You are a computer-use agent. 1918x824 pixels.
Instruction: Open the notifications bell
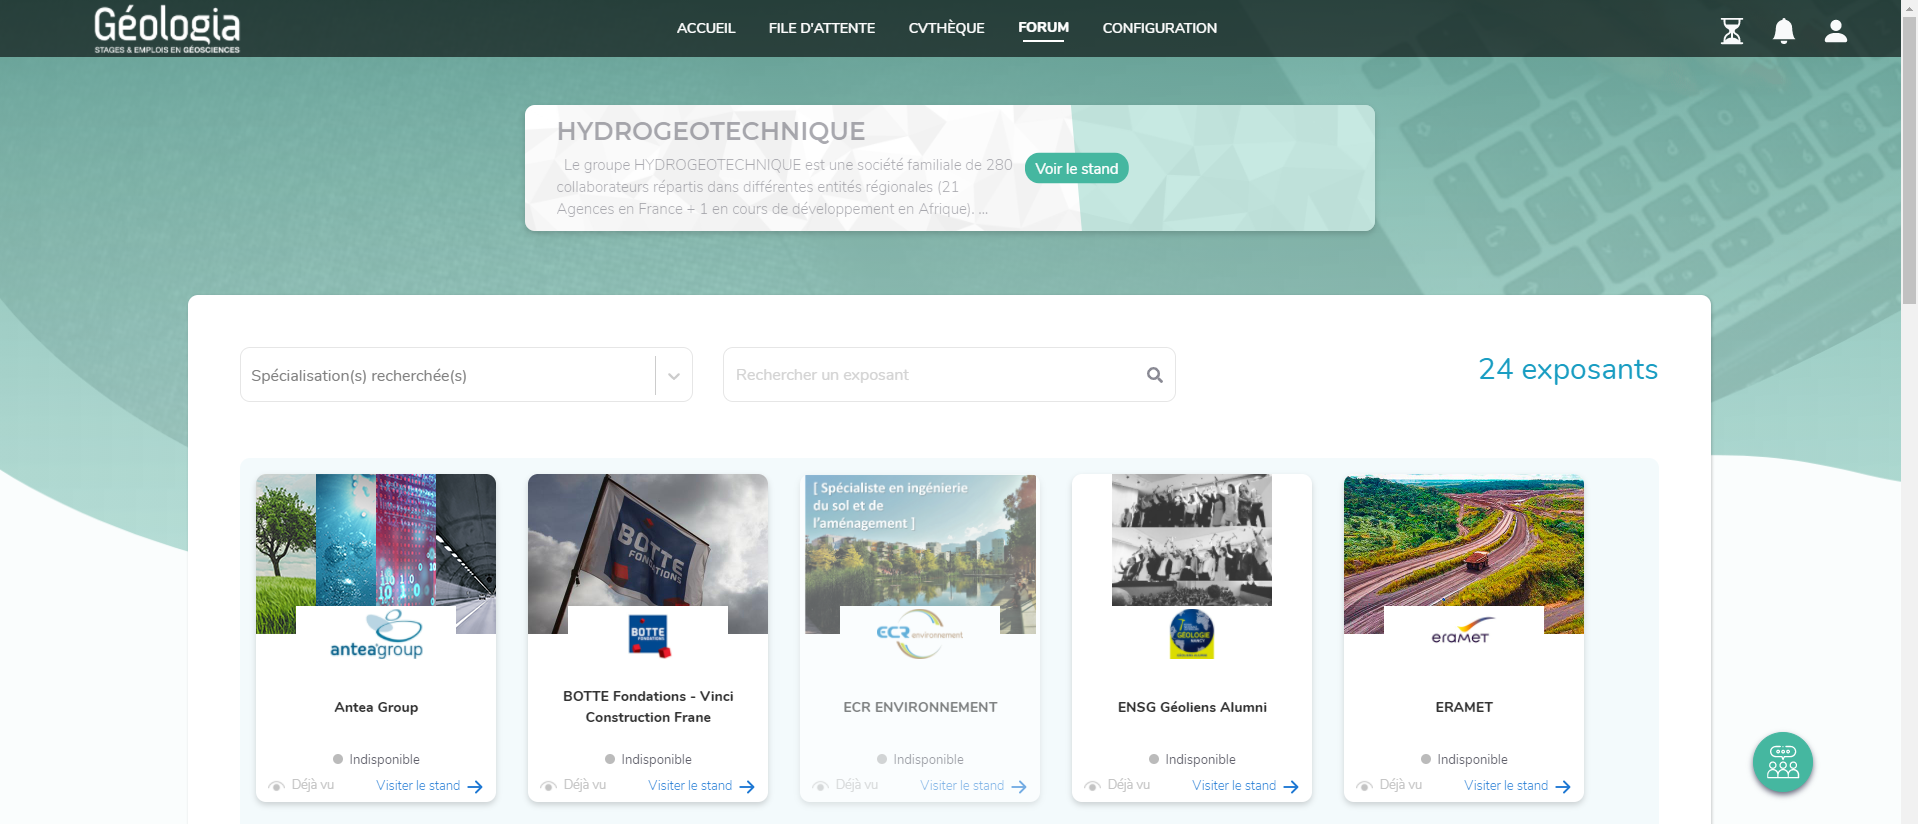point(1783,31)
